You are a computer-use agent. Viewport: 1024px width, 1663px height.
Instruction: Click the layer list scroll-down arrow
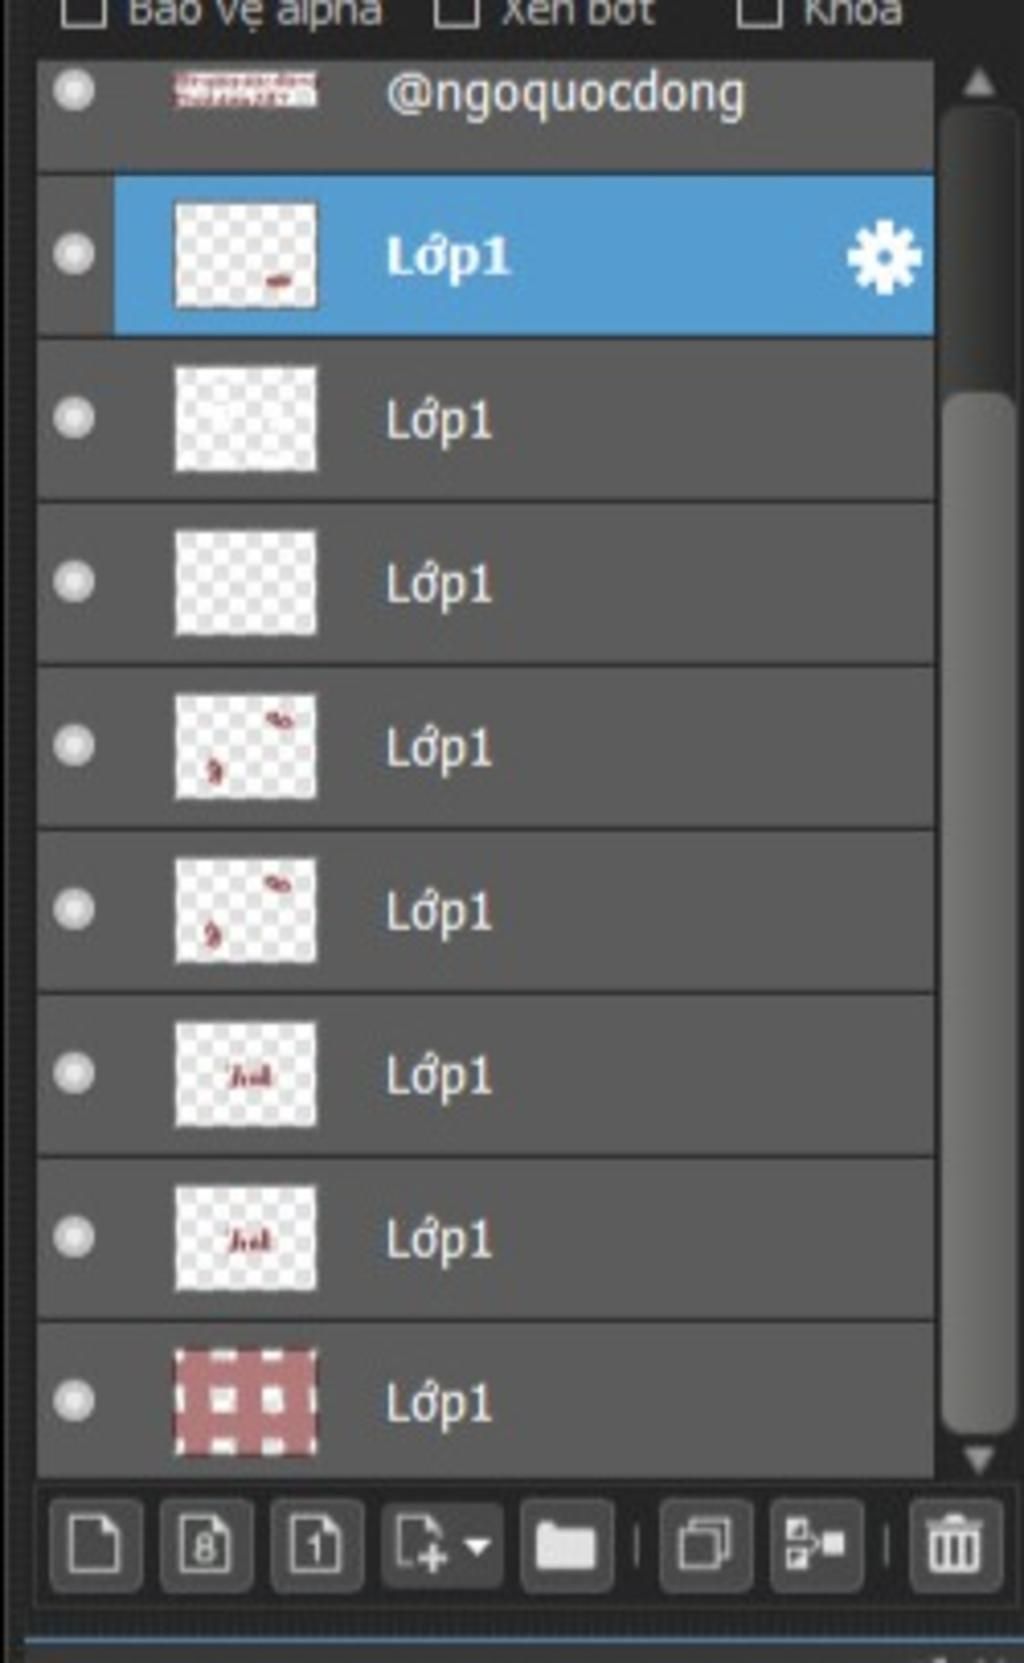(979, 1459)
